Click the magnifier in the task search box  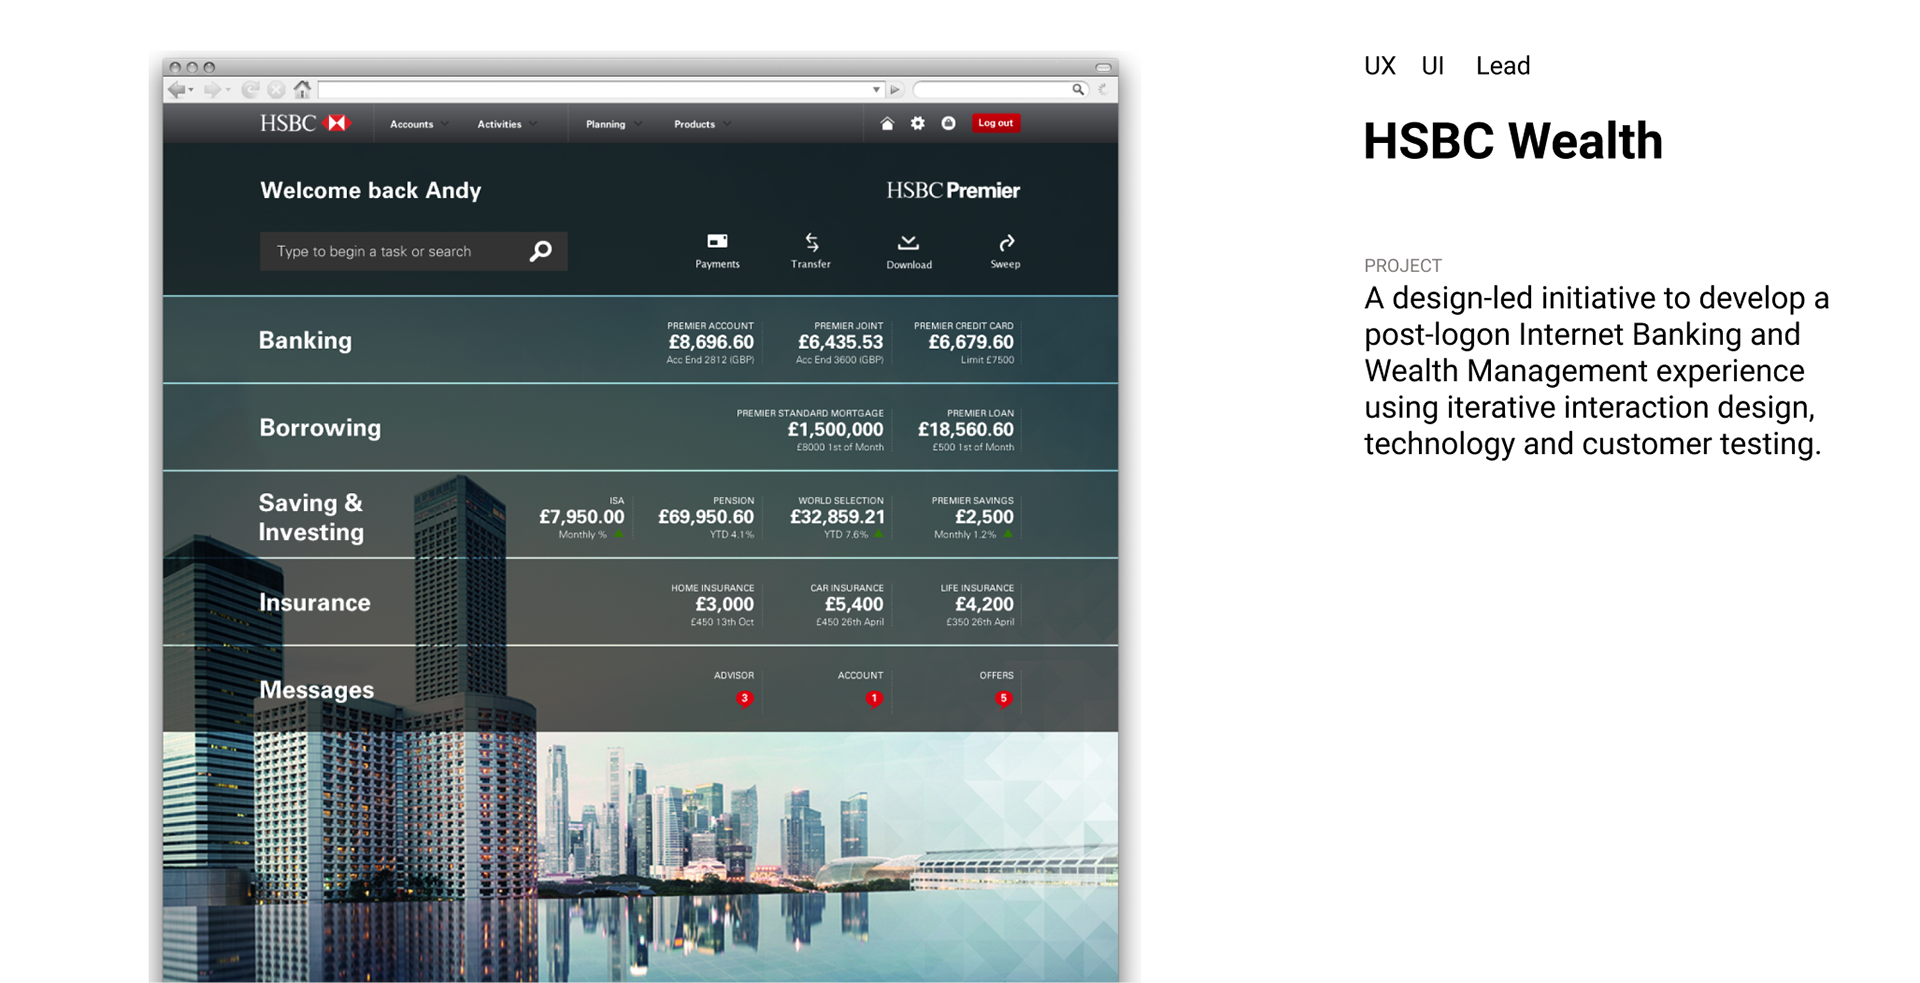click(541, 251)
